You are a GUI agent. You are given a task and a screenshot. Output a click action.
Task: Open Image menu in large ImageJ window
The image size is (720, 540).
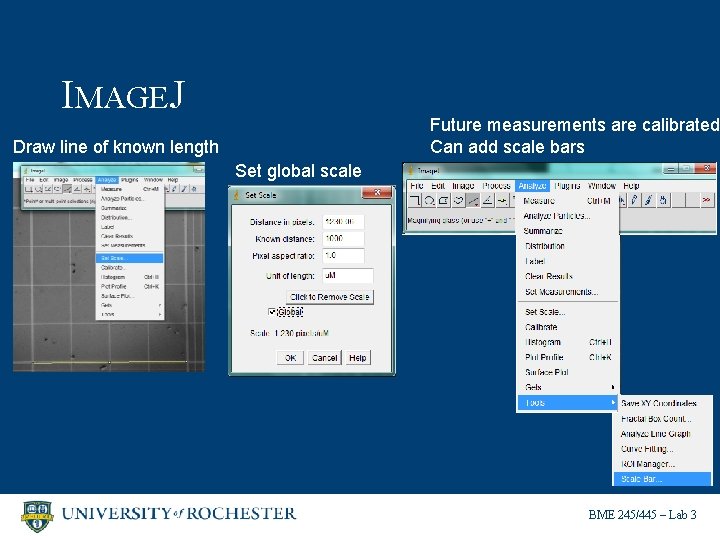463,186
